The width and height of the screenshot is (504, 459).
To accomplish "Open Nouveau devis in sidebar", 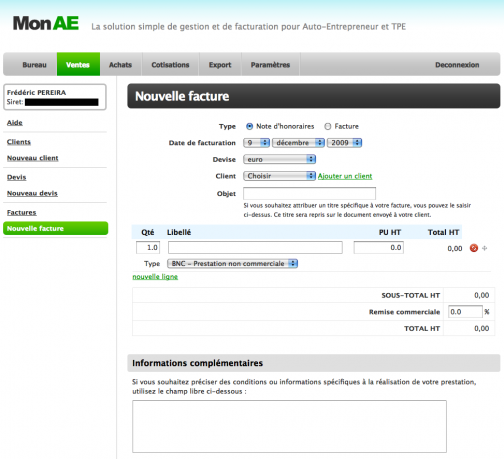I will point(32,193).
